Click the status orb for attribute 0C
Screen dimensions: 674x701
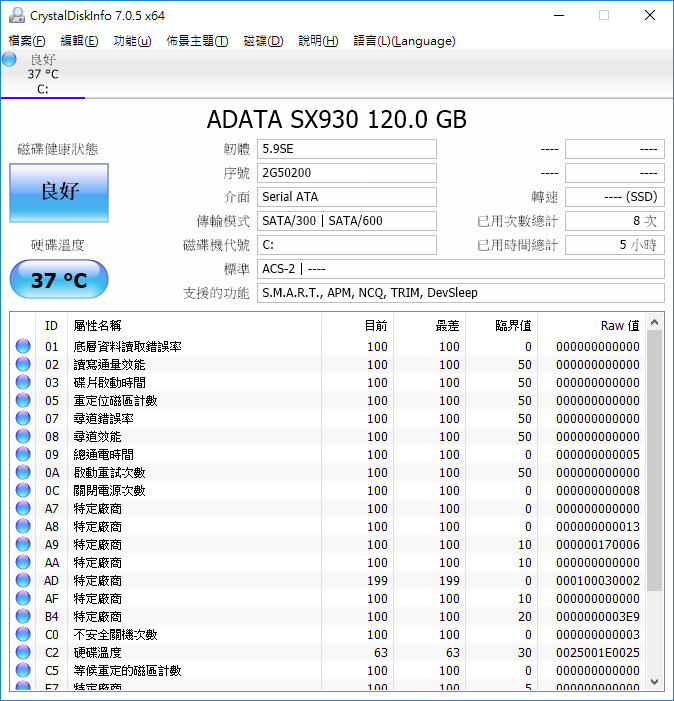coord(23,490)
